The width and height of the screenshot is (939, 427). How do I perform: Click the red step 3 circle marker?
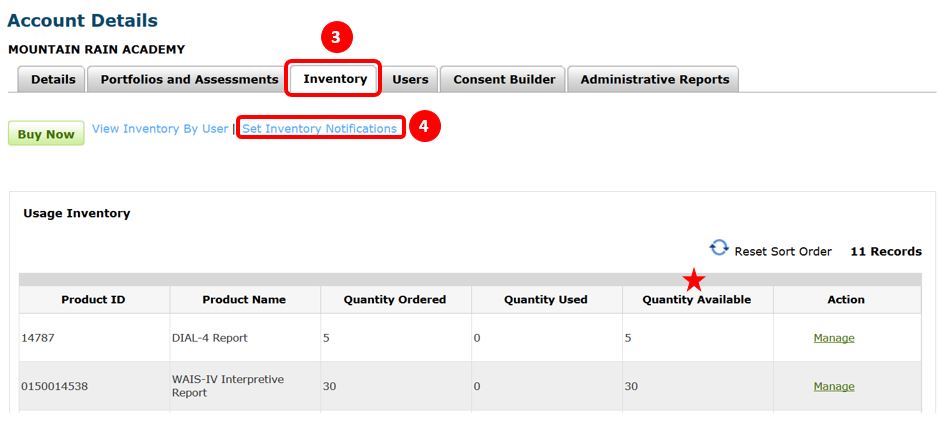tap(336, 38)
